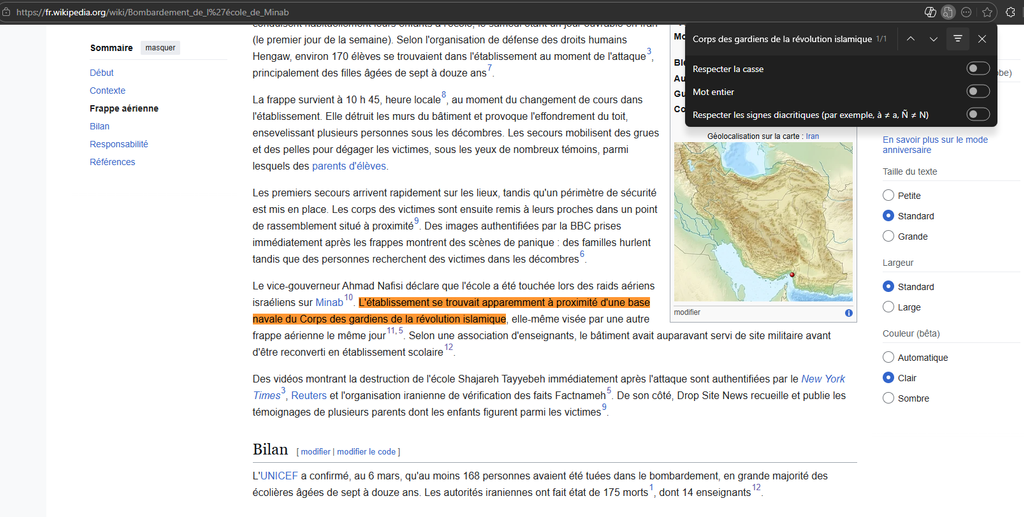Screen dimensions: 1024x517
Task: Select the Large width option
Action: click(888, 307)
